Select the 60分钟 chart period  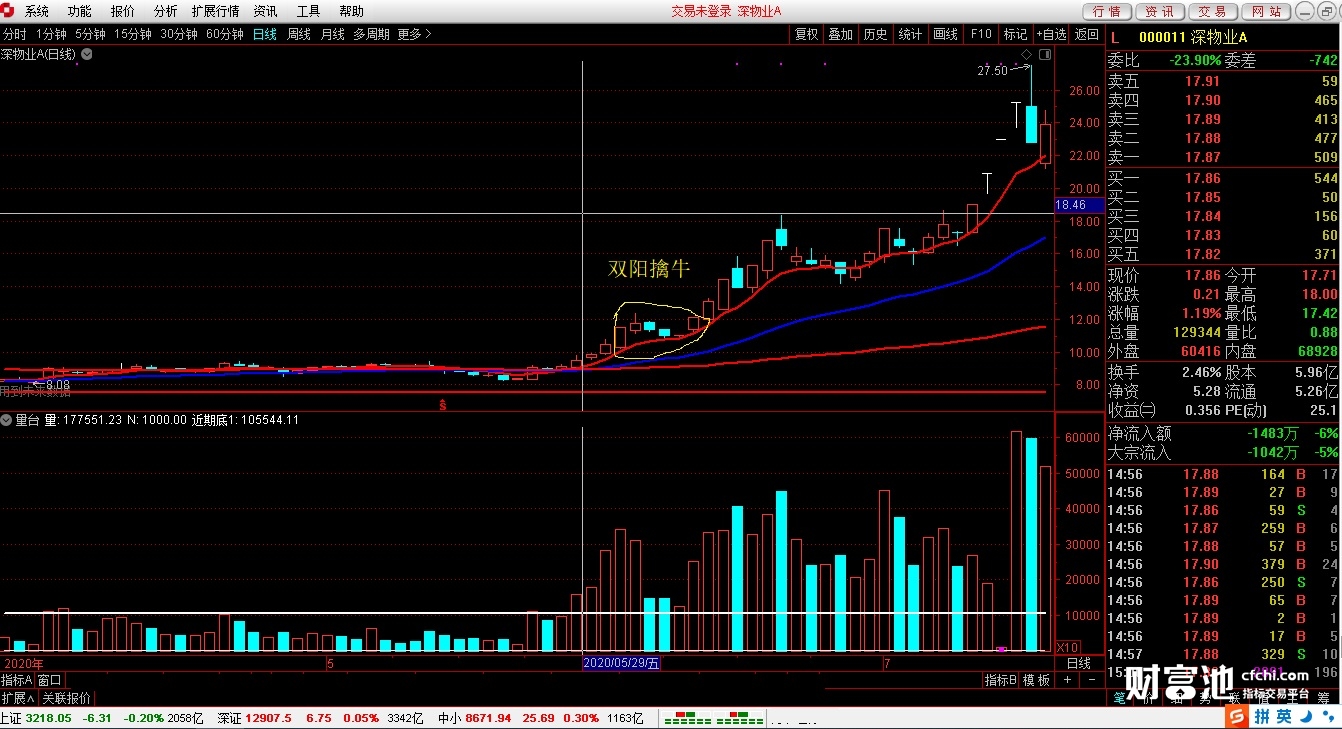[225, 34]
